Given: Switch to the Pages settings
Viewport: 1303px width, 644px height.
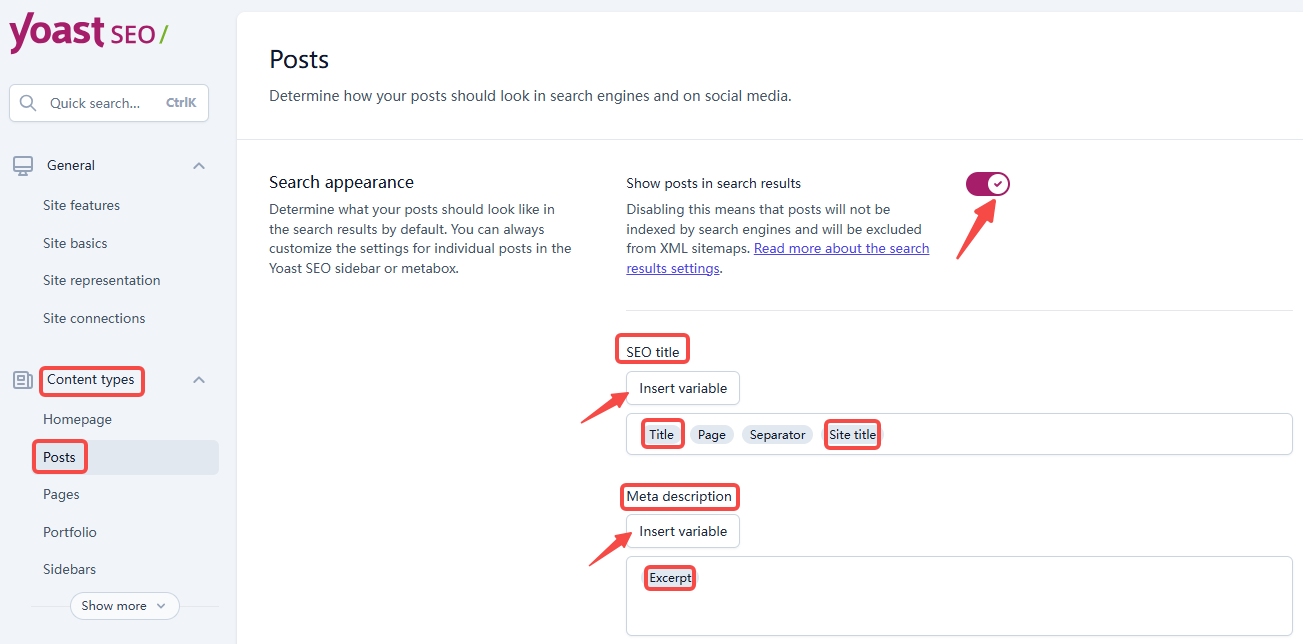Looking at the screenshot, I should [61, 493].
